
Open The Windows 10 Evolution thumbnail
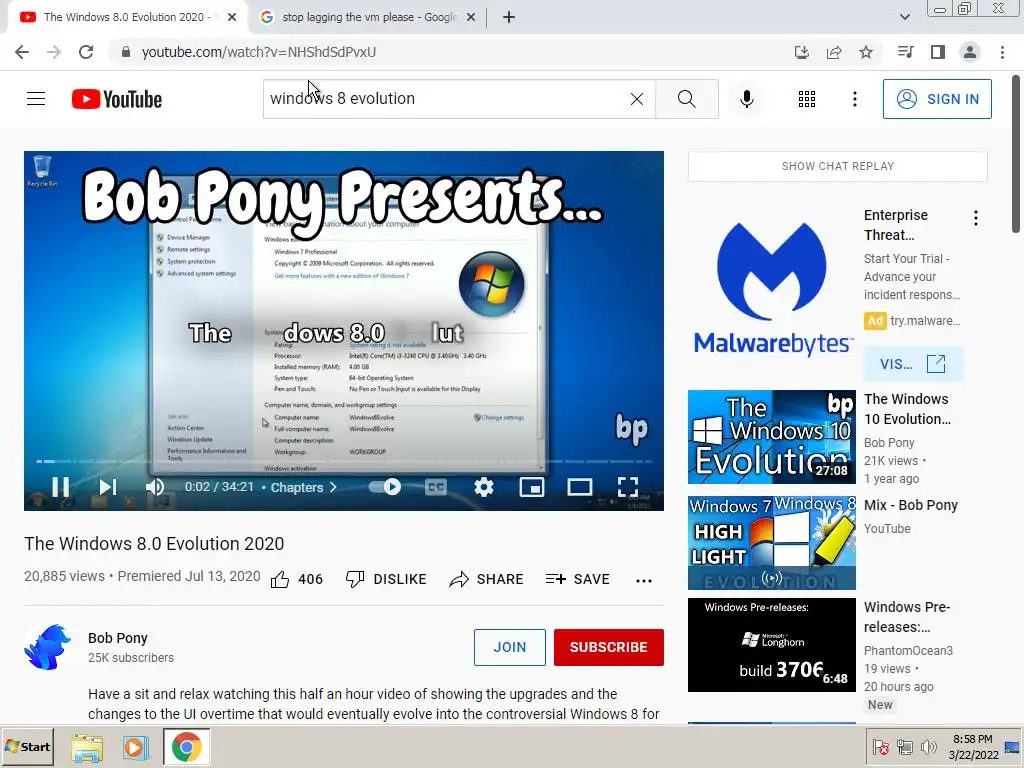771,437
